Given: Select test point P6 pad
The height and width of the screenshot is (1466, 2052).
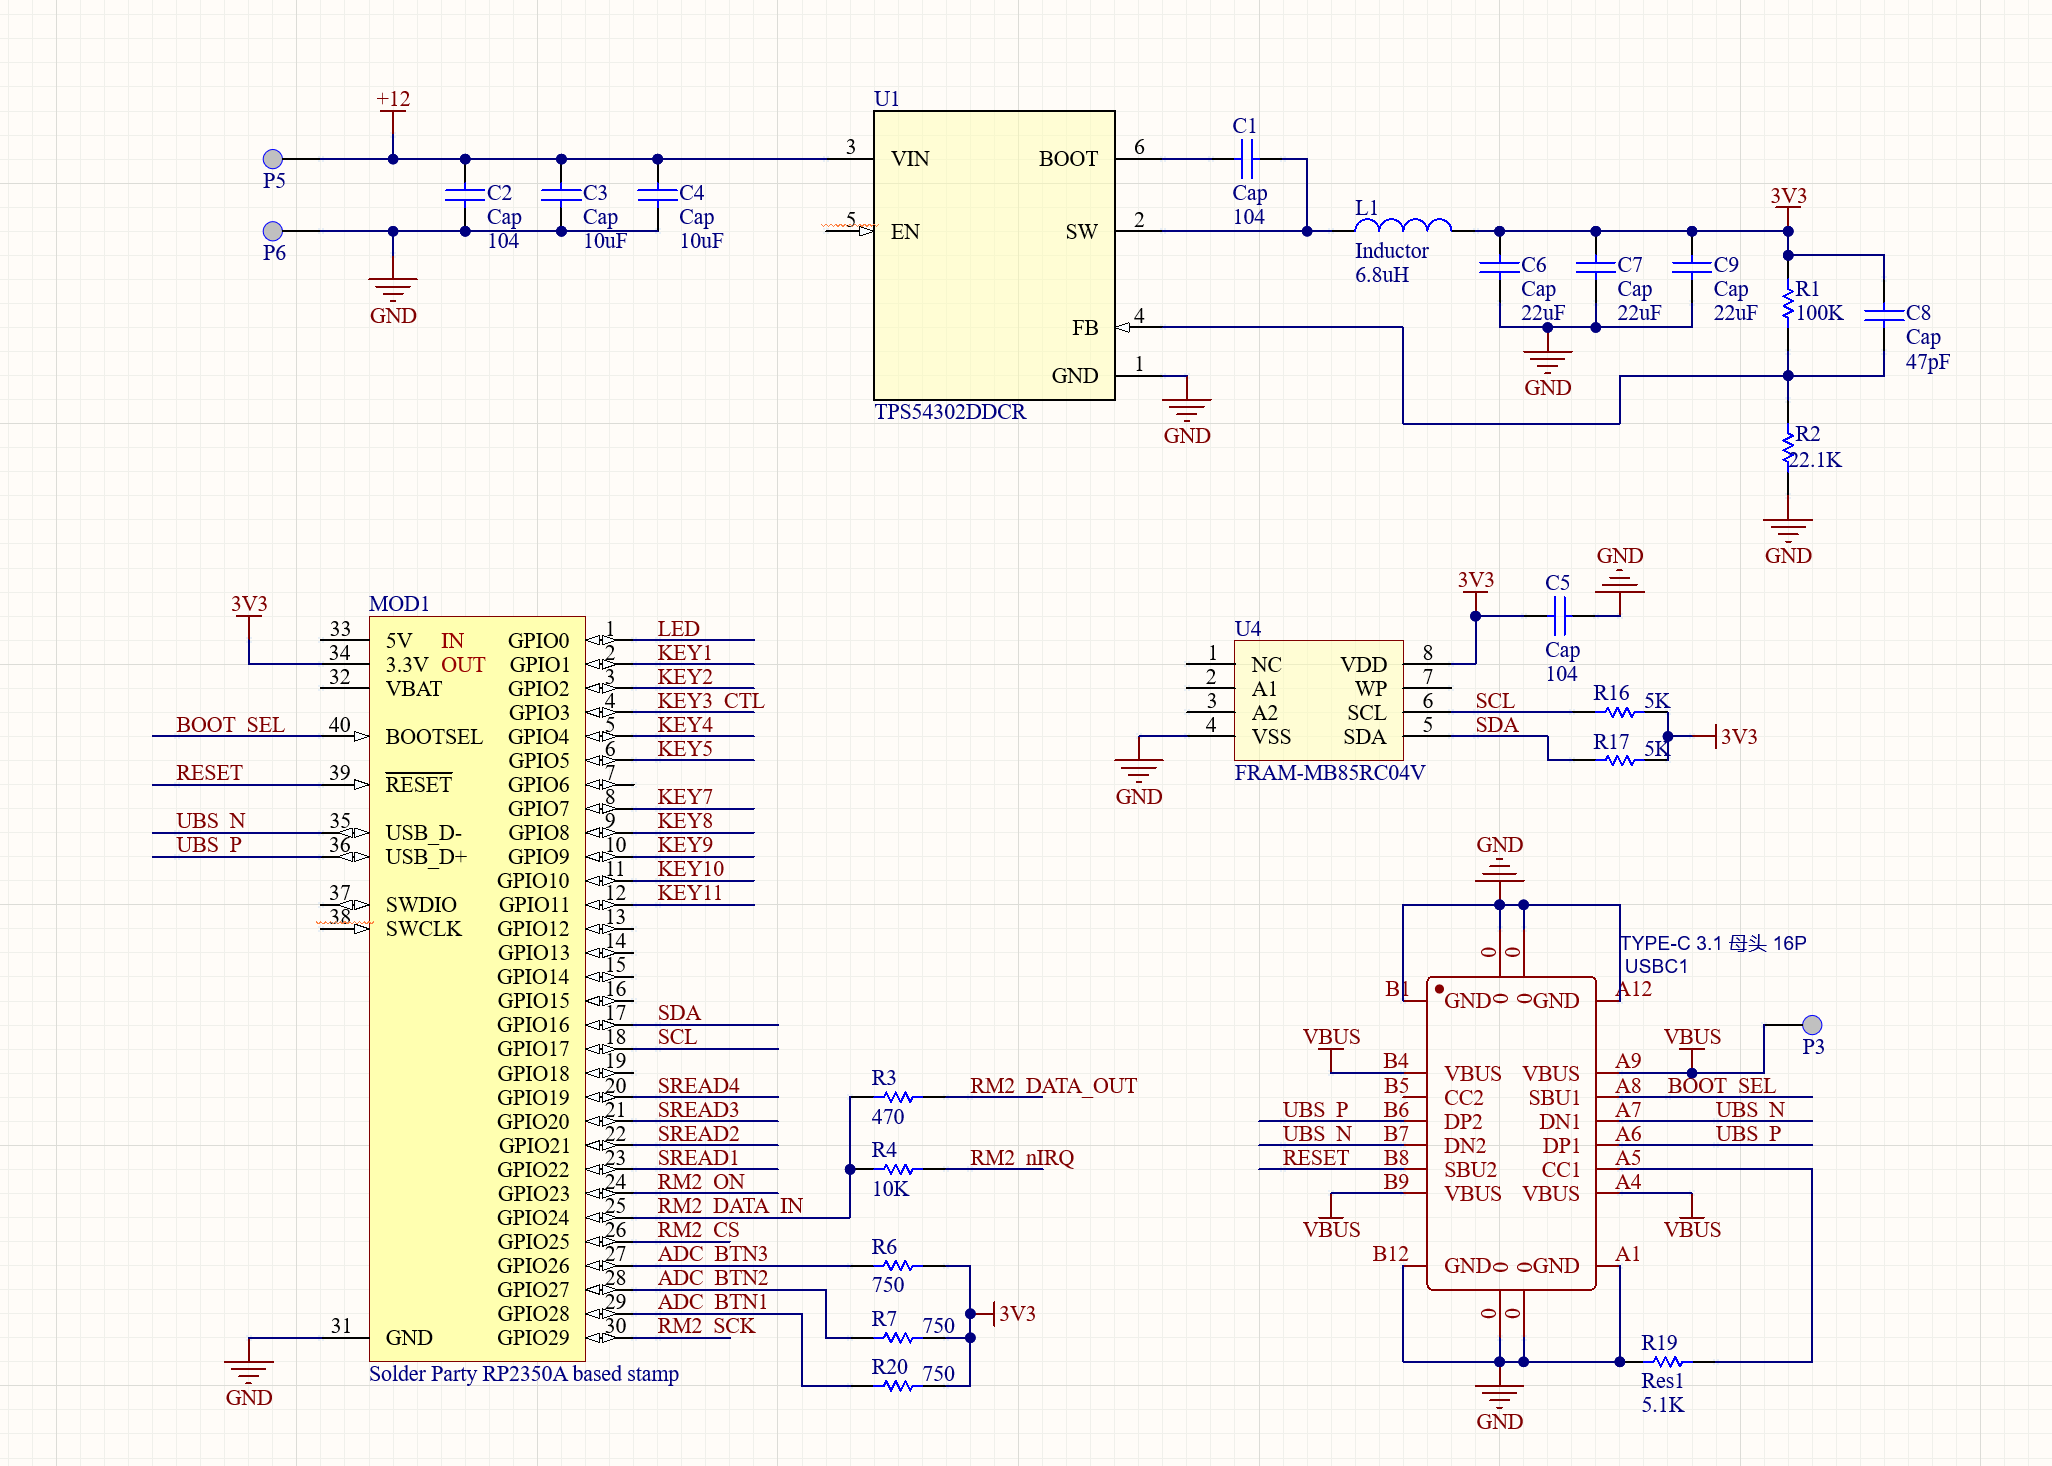Looking at the screenshot, I should point(273,231).
